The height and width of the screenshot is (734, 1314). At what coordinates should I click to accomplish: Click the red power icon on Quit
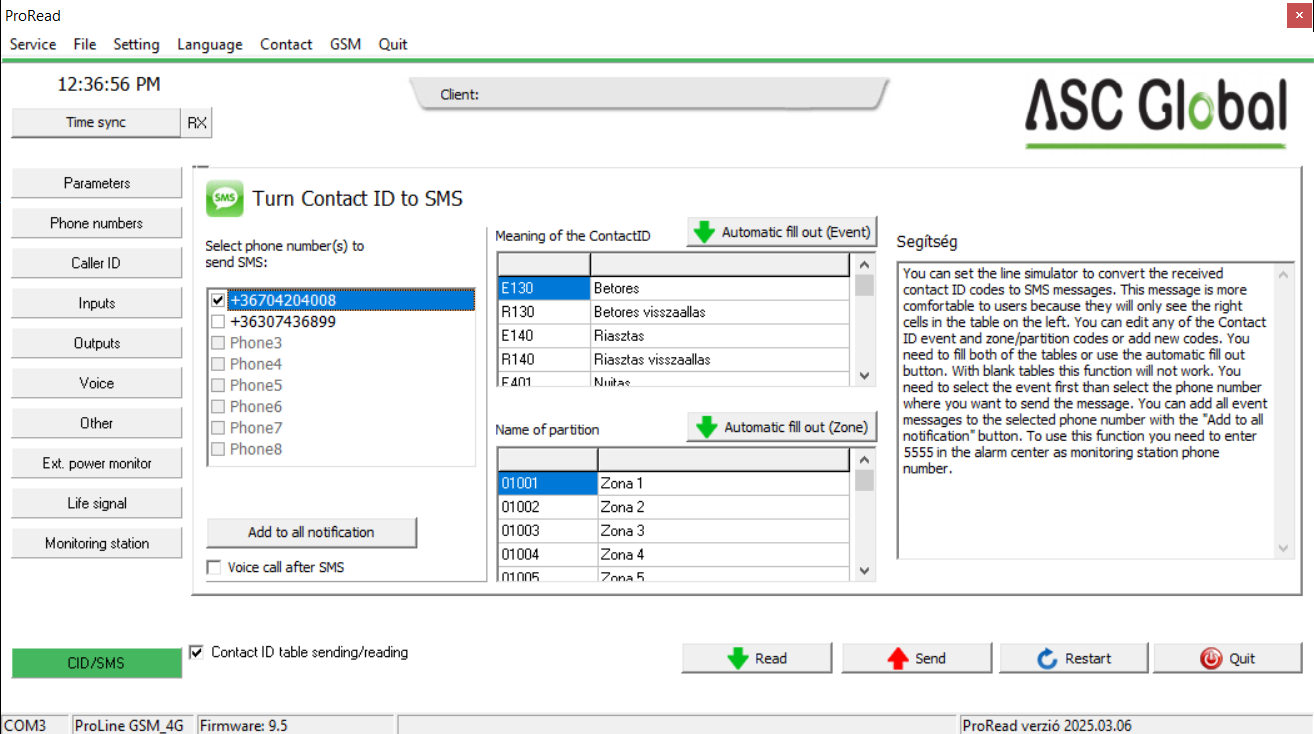click(1211, 658)
